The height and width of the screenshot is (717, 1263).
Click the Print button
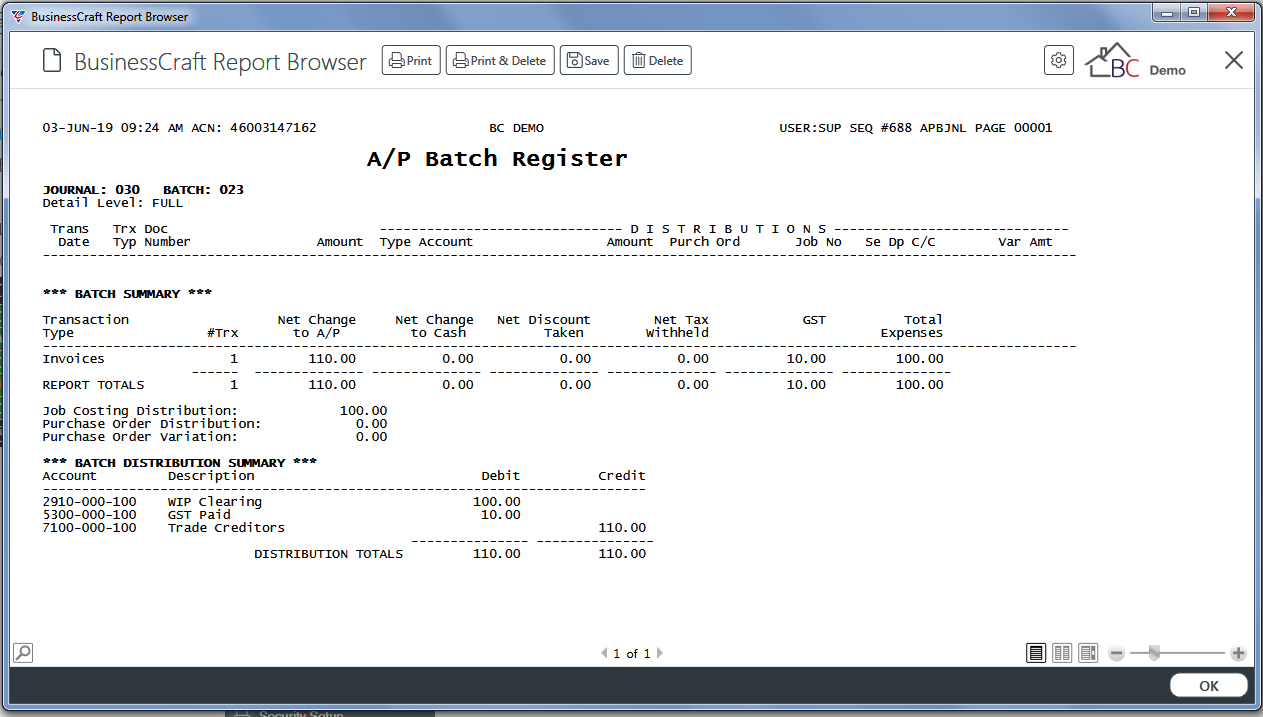411,61
